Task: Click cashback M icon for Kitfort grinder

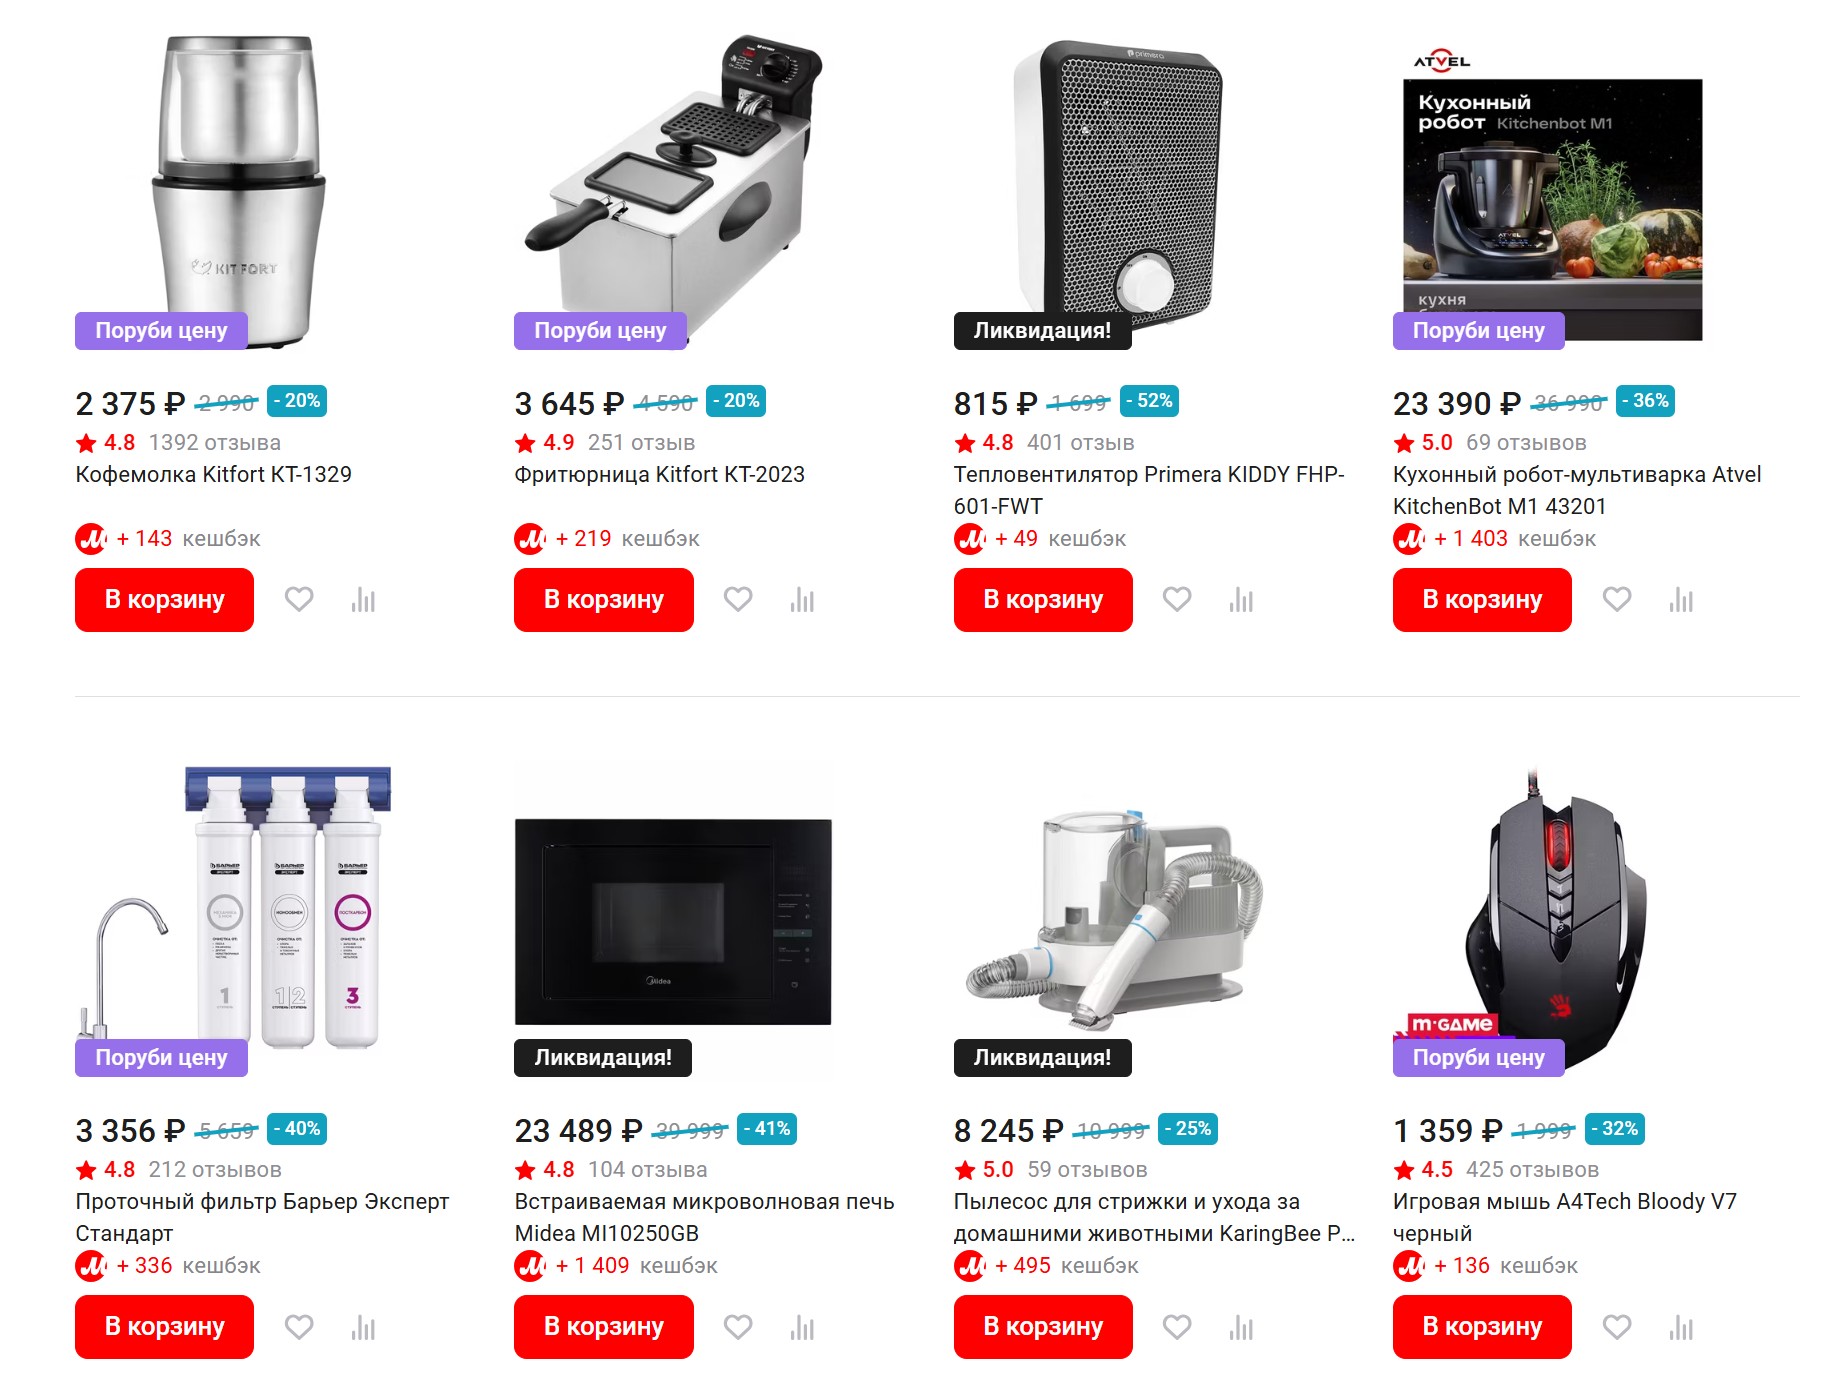Action: [91, 539]
